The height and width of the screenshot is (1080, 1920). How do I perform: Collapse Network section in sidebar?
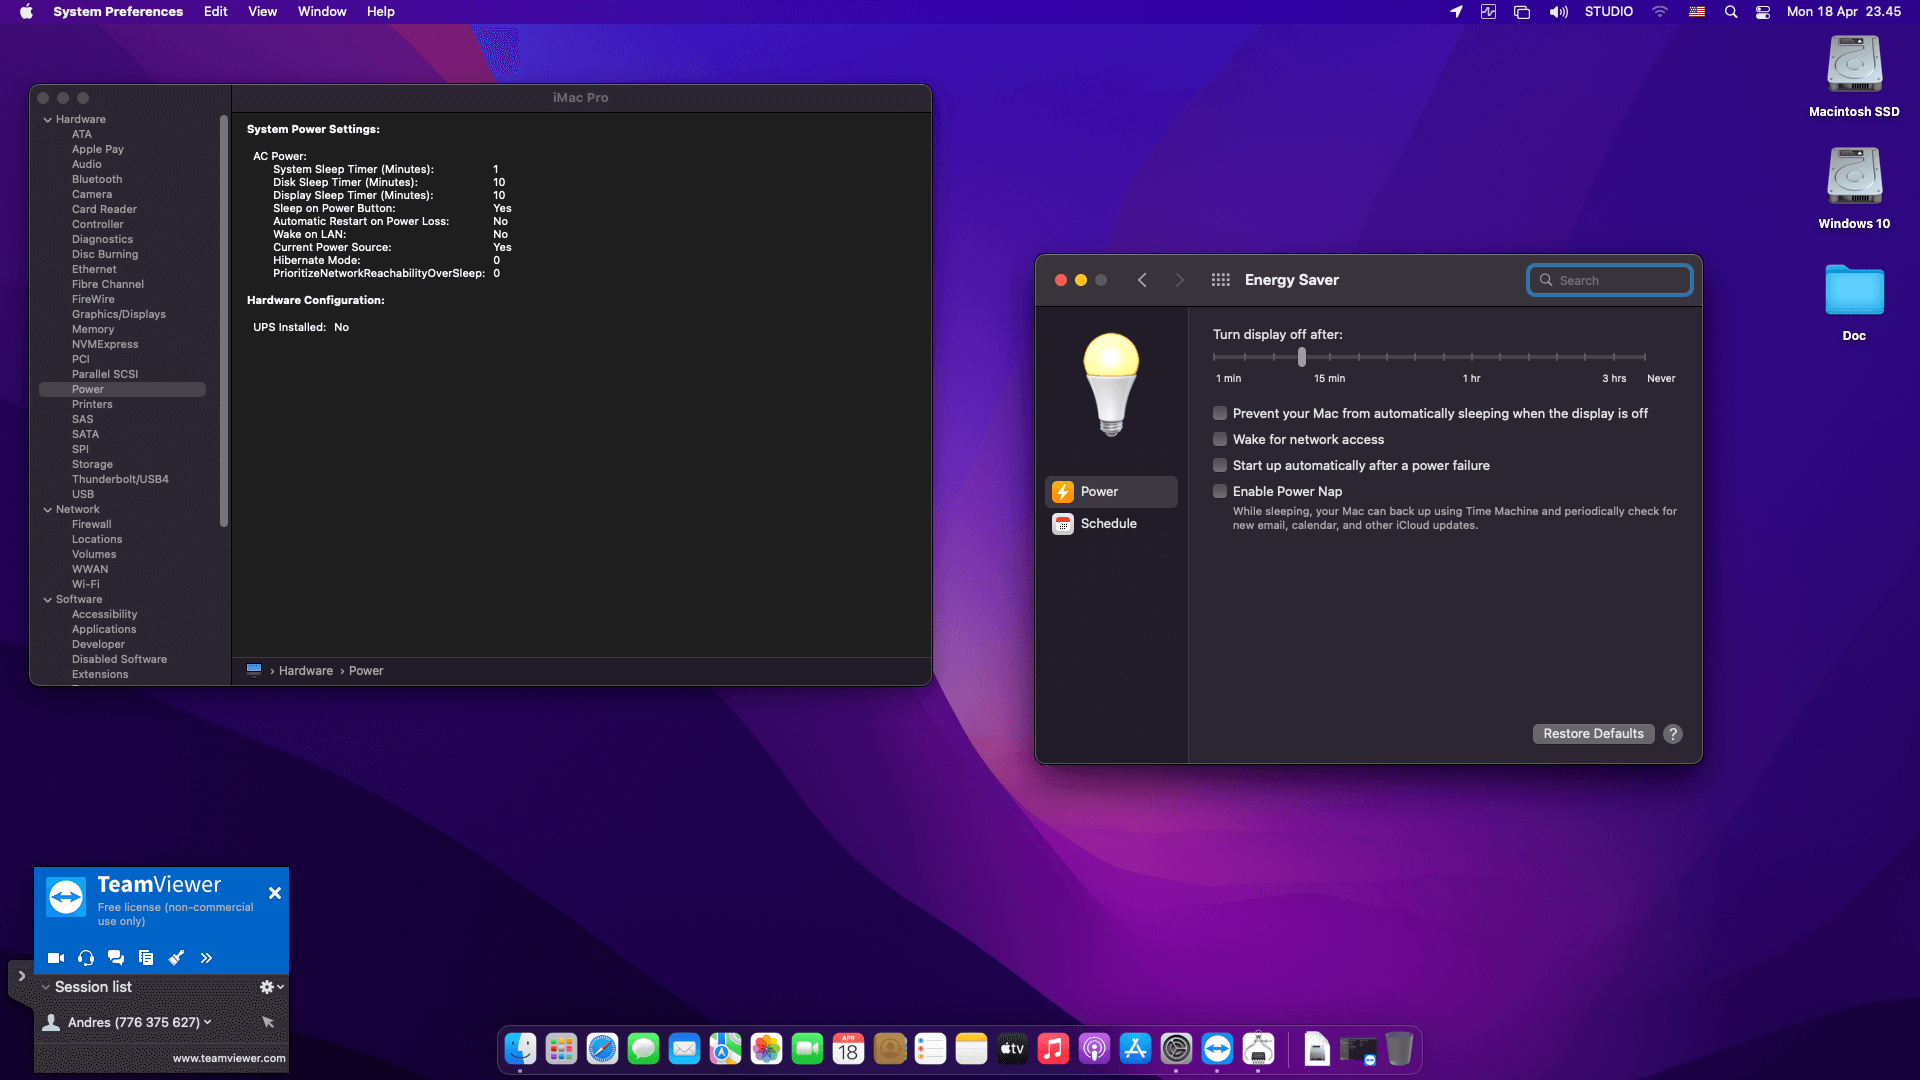coord(47,510)
